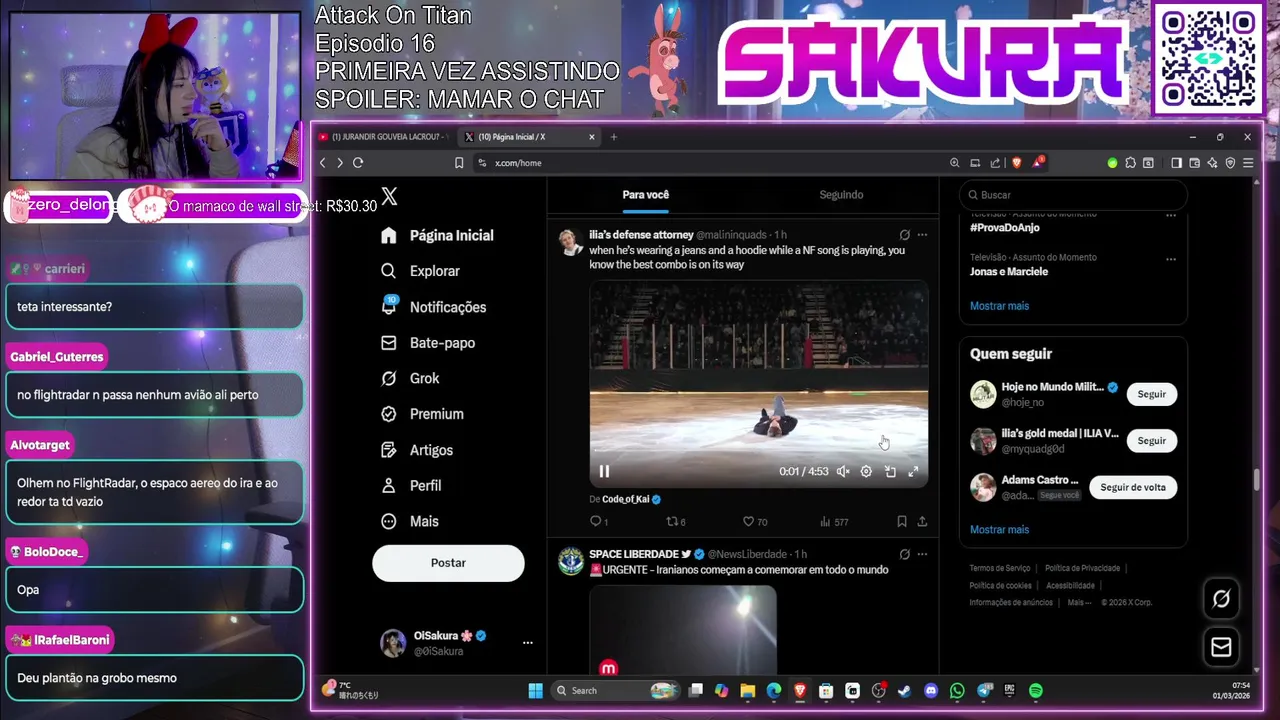
Task: Enable picture-in-picture on the video
Action: point(890,471)
